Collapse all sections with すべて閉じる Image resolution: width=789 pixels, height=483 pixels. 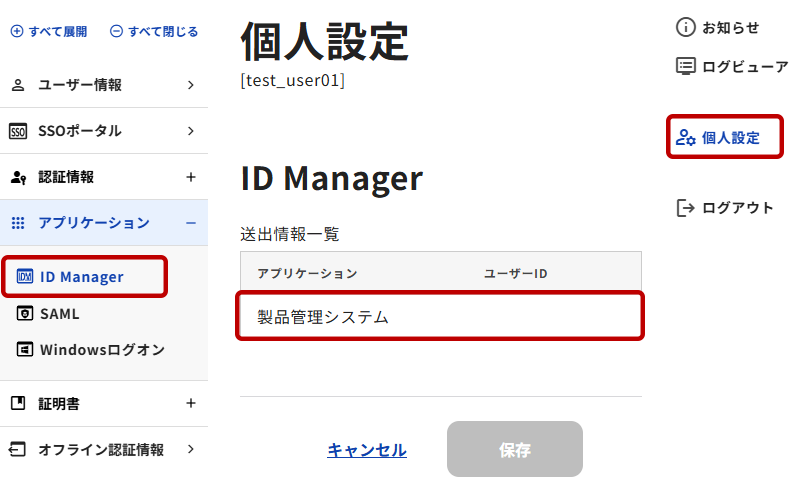pos(153,31)
